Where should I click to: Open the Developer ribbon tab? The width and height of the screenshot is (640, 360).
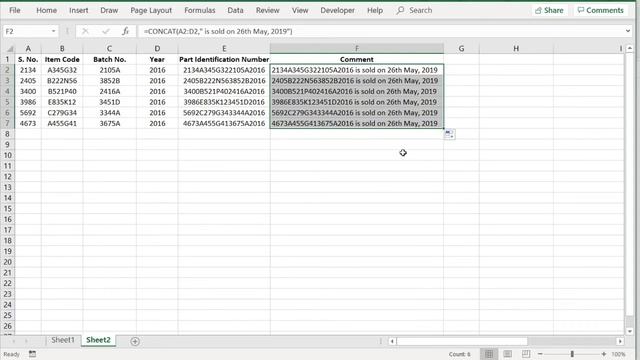(337, 10)
